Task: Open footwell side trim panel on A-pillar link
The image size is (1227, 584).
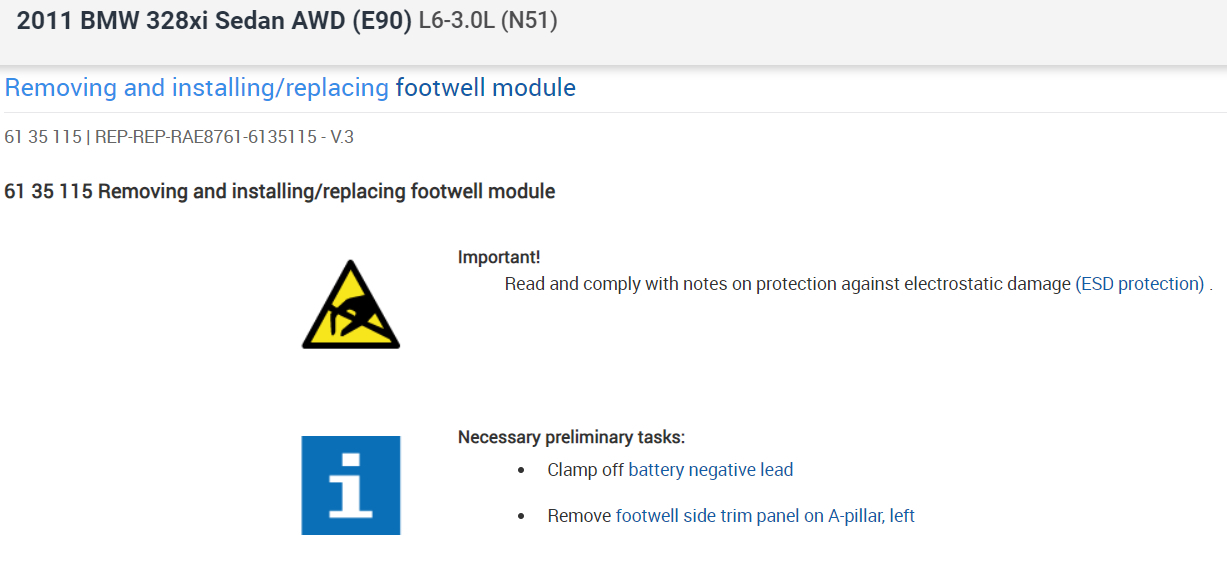Action: click(765, 516)
